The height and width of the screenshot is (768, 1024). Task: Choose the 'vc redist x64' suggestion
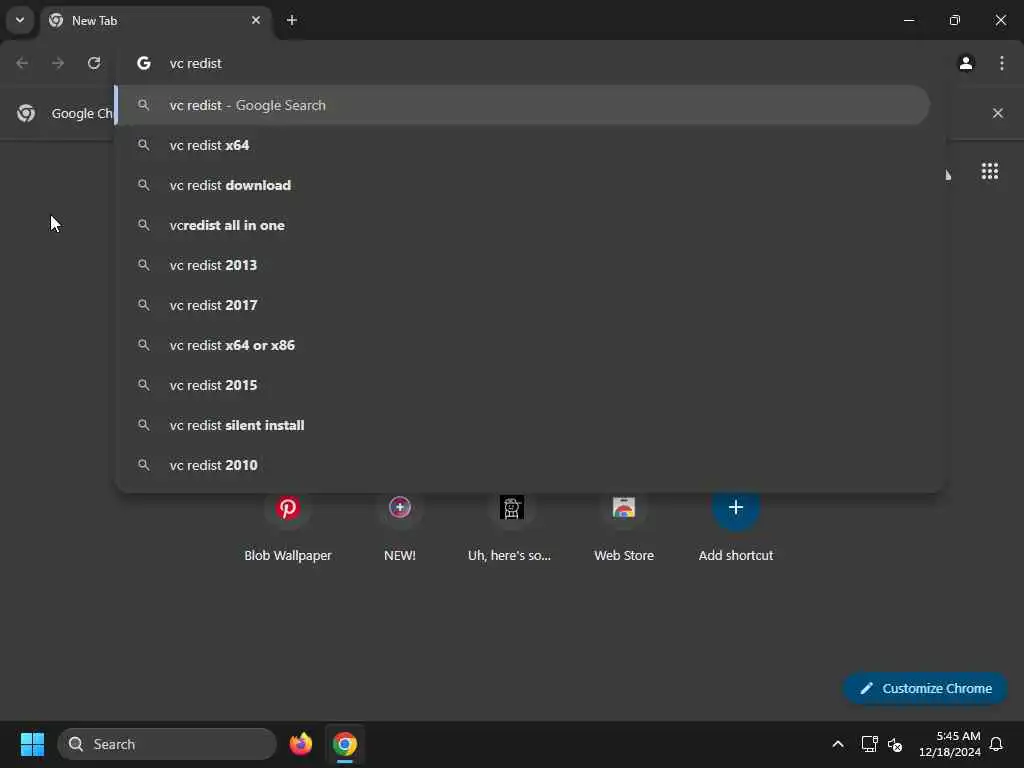(522, 145)
